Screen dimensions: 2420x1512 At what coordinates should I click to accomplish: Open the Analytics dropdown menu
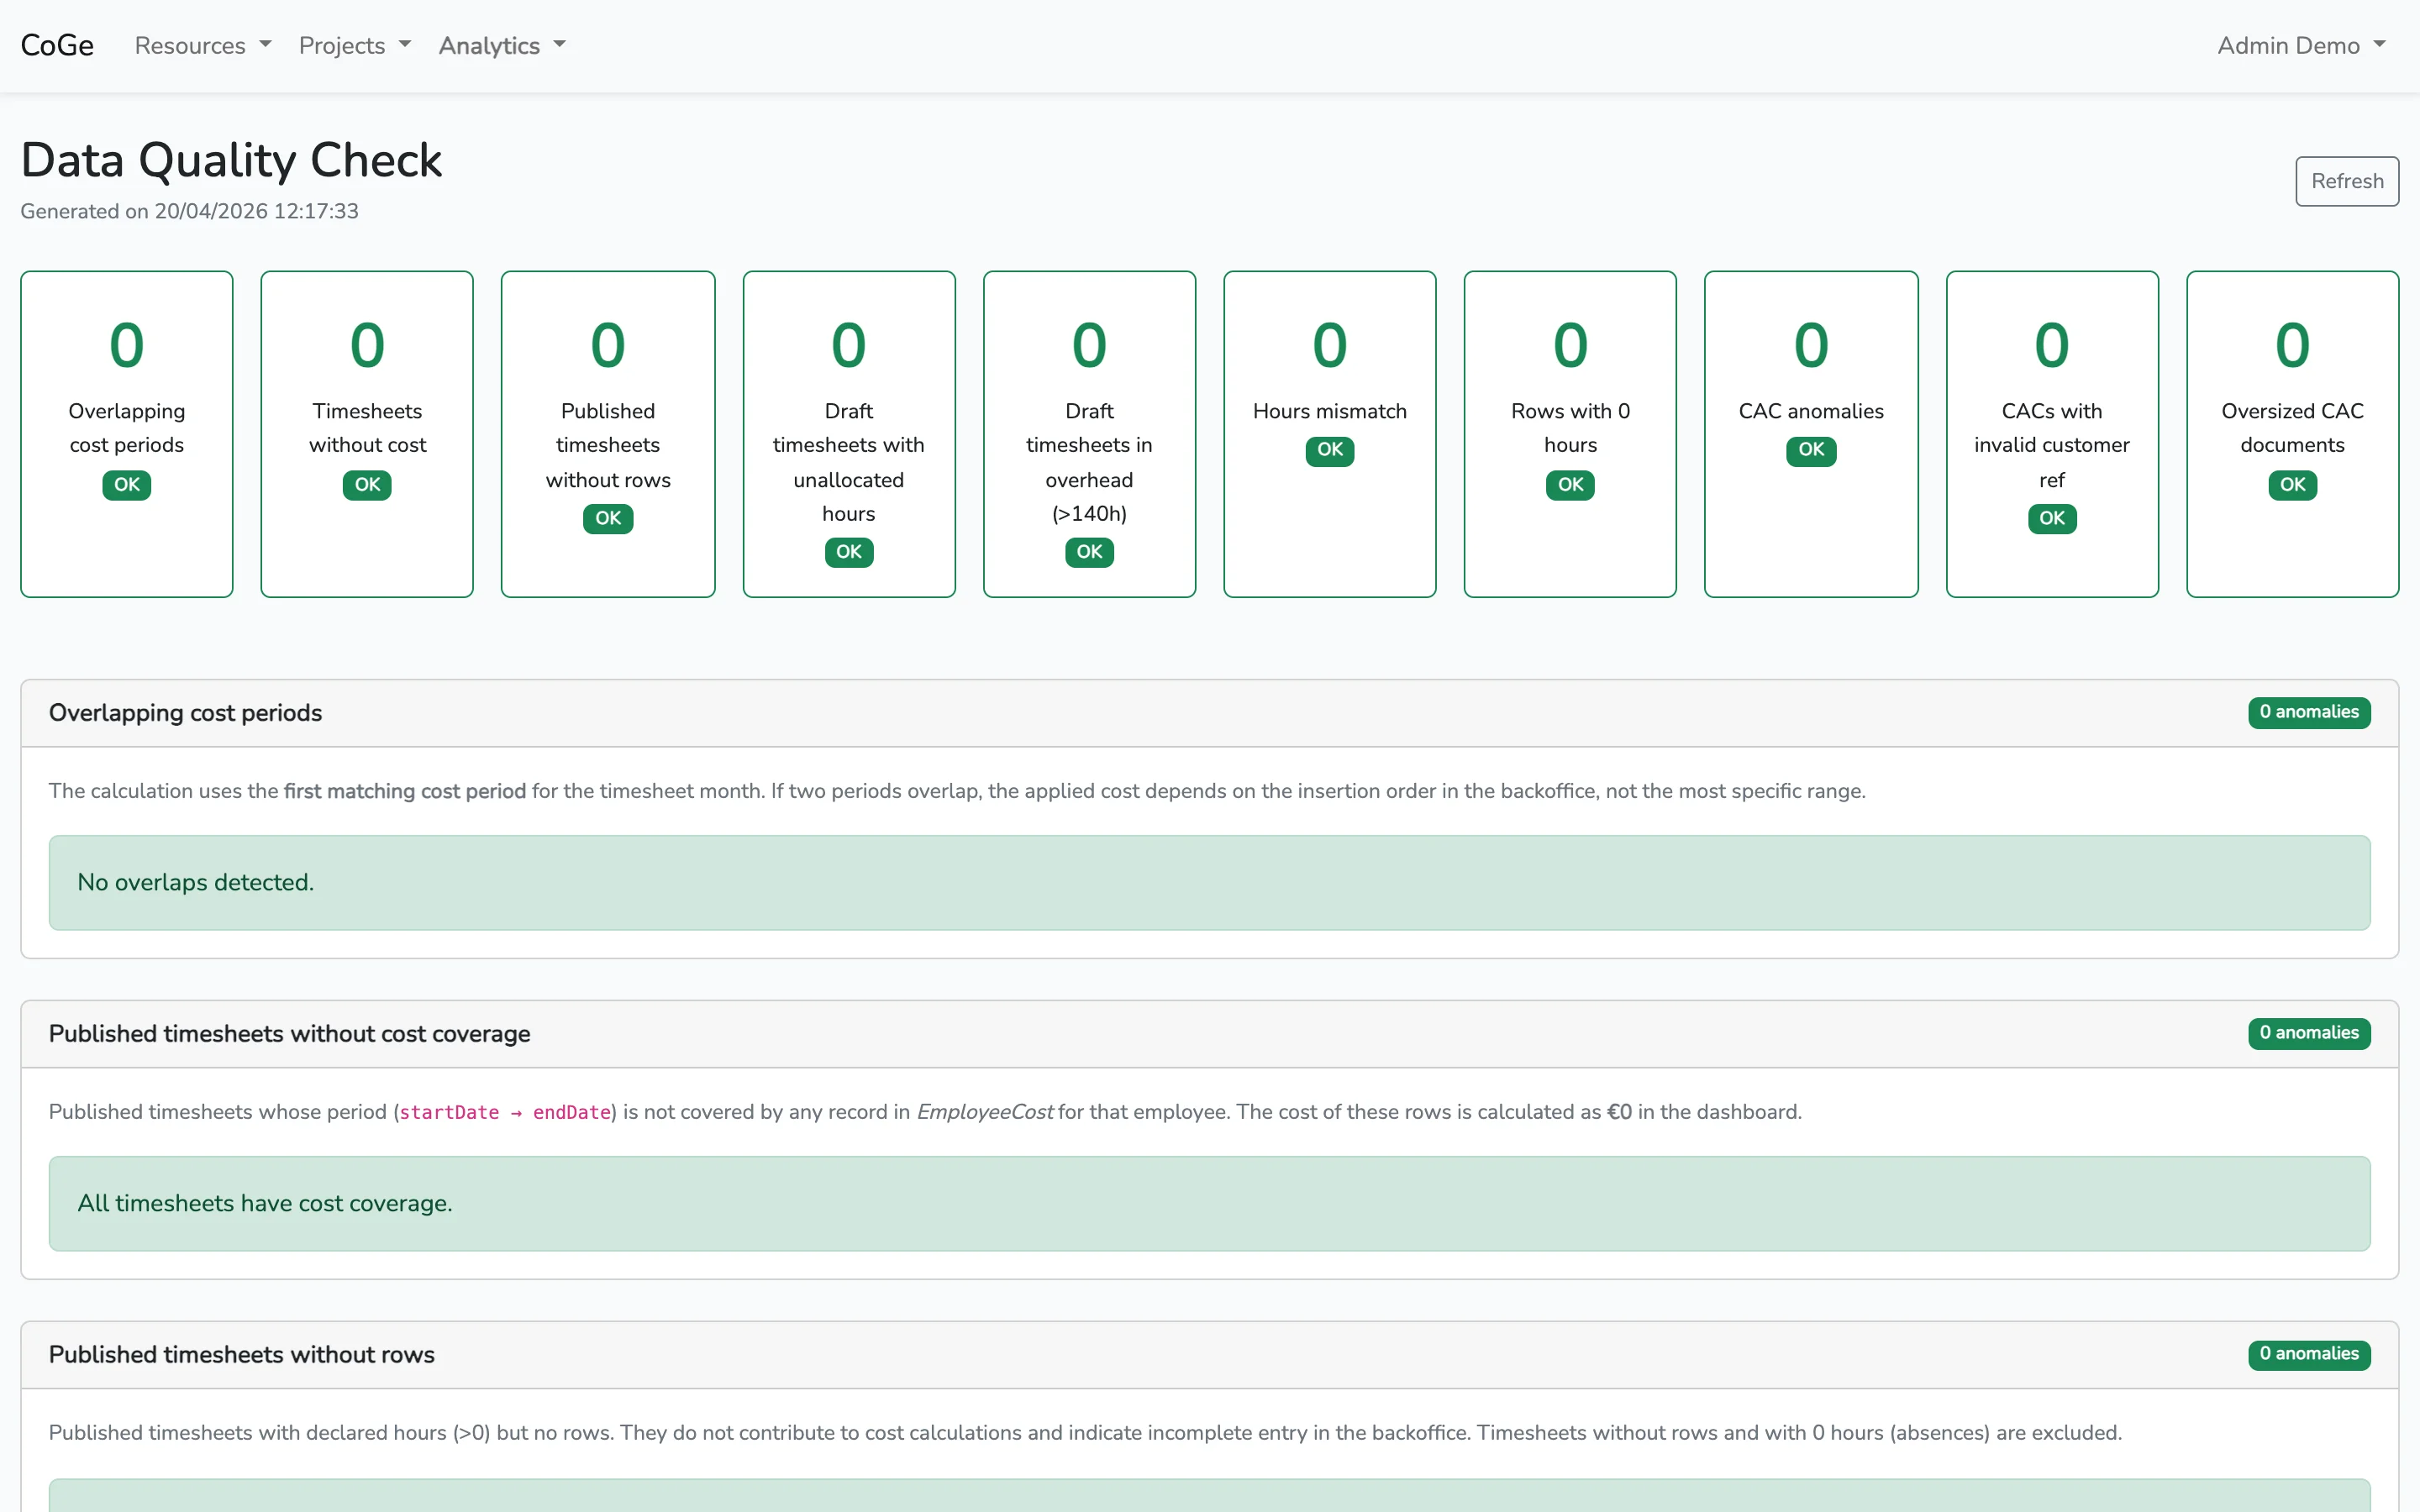502,45
